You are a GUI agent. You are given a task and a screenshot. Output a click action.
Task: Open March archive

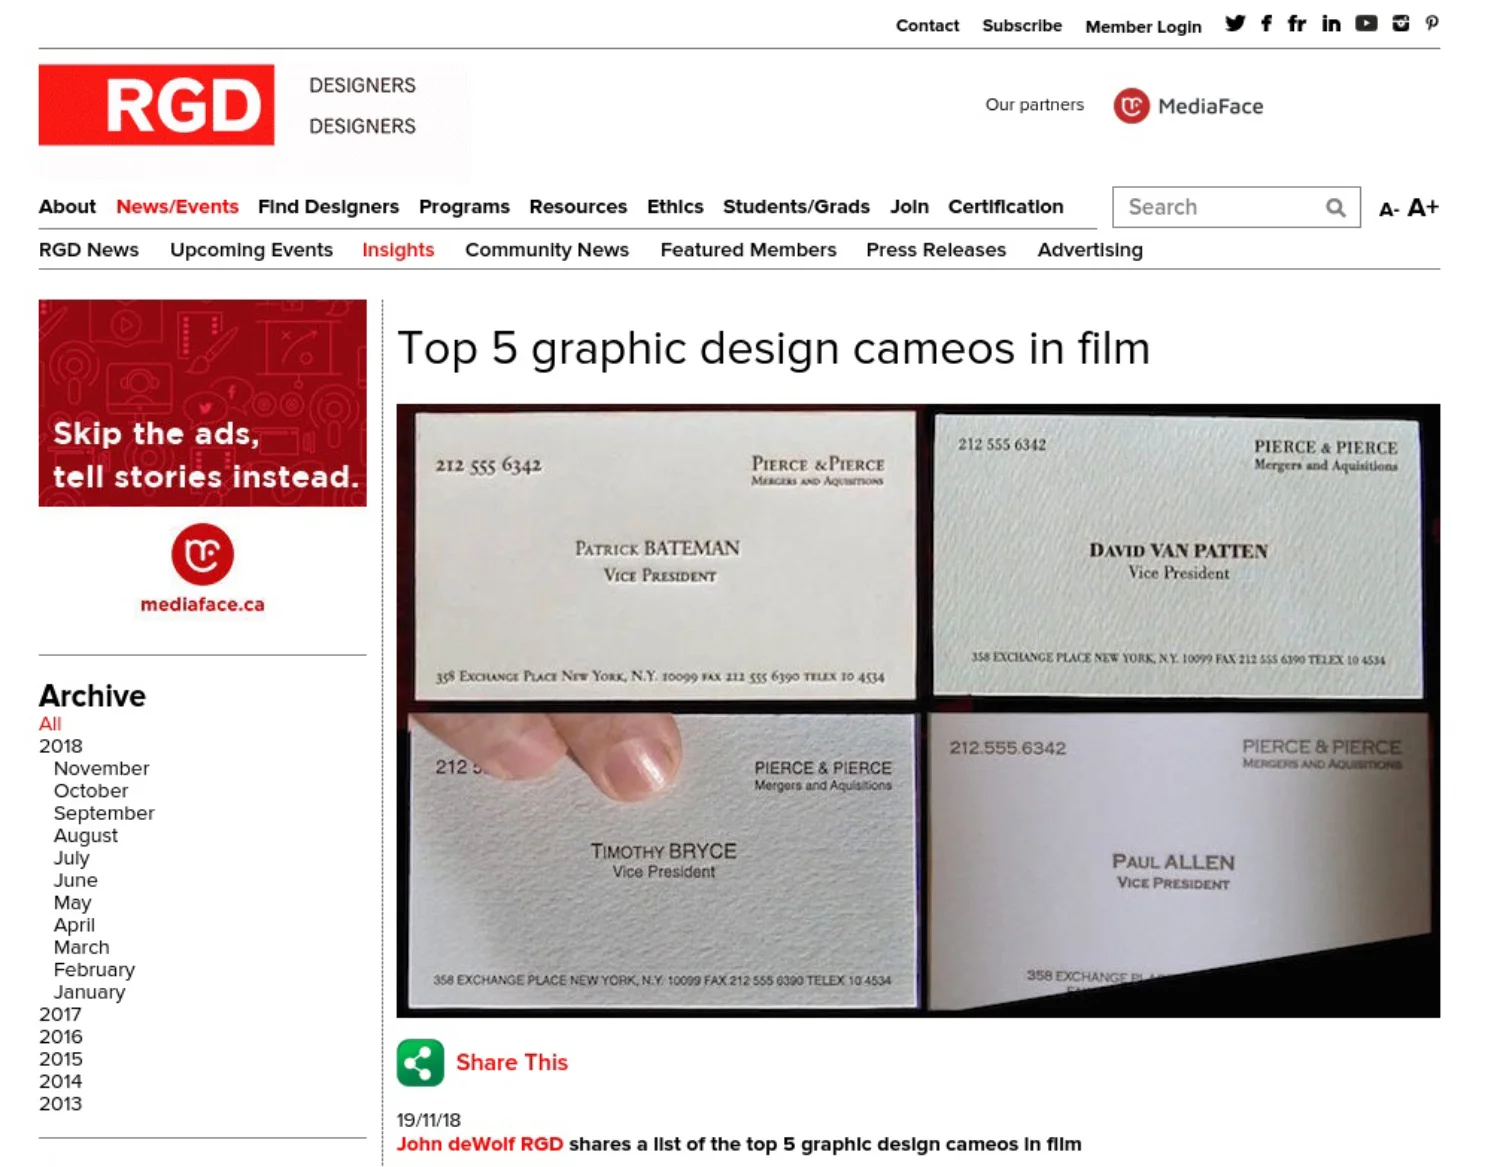[82, 947]
